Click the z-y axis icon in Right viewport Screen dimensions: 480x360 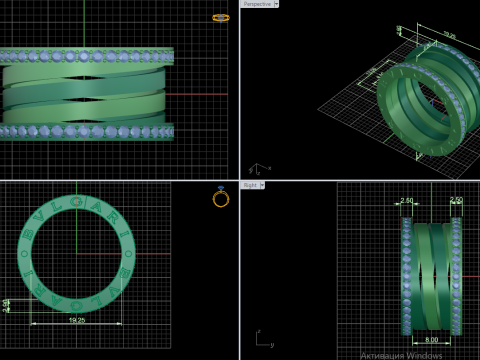(265, 338)
